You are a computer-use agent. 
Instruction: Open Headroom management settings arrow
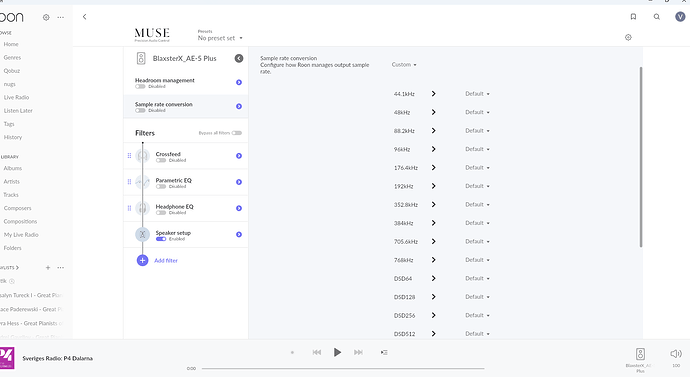click(239, 82)
